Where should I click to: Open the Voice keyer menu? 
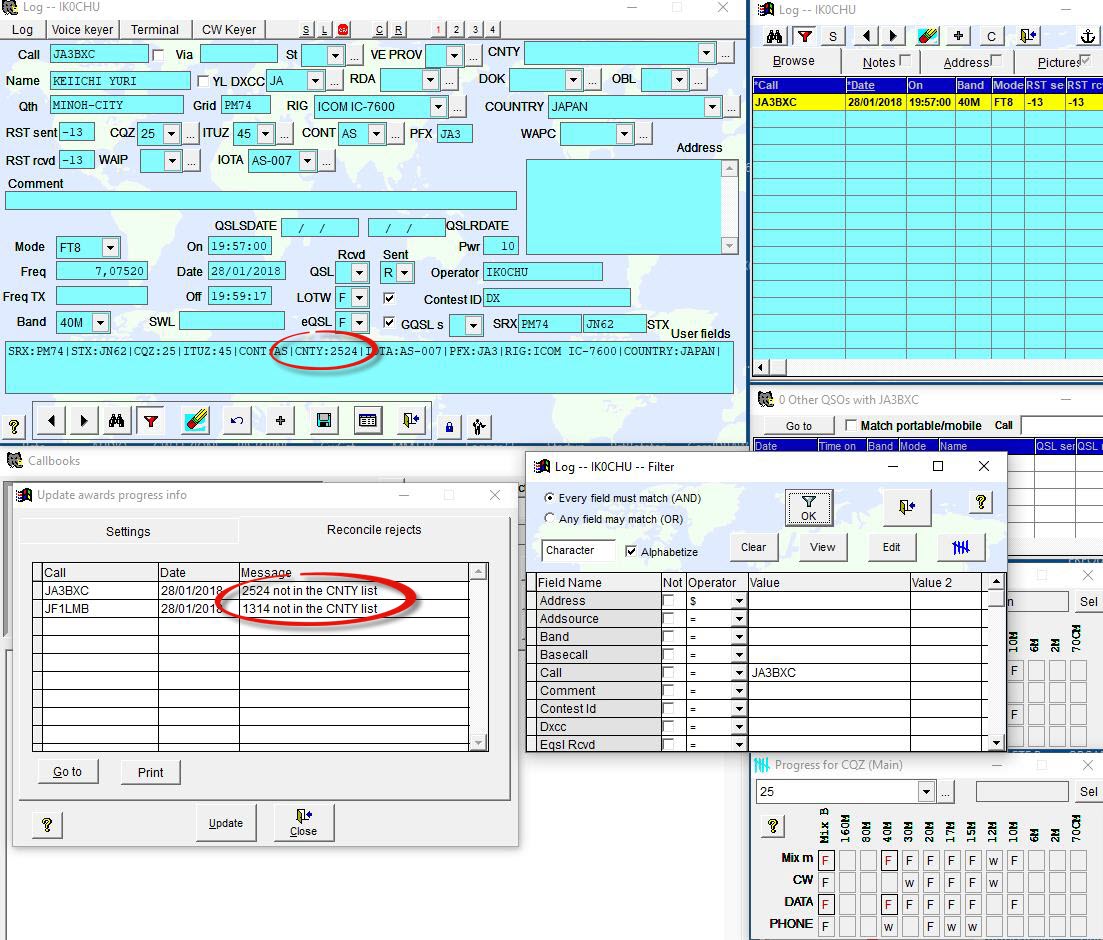pos(82,30)
